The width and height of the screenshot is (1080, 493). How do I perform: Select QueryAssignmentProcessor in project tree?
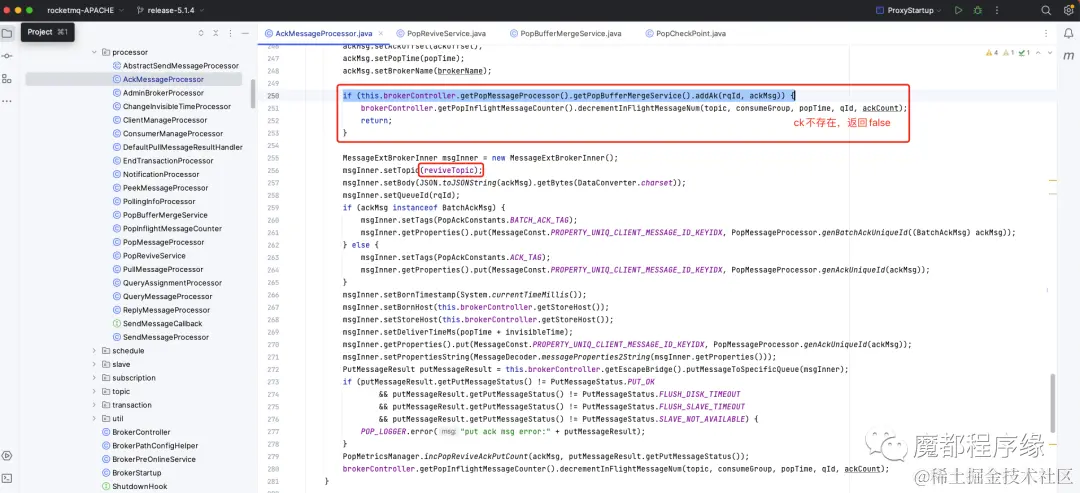point(172,283)
